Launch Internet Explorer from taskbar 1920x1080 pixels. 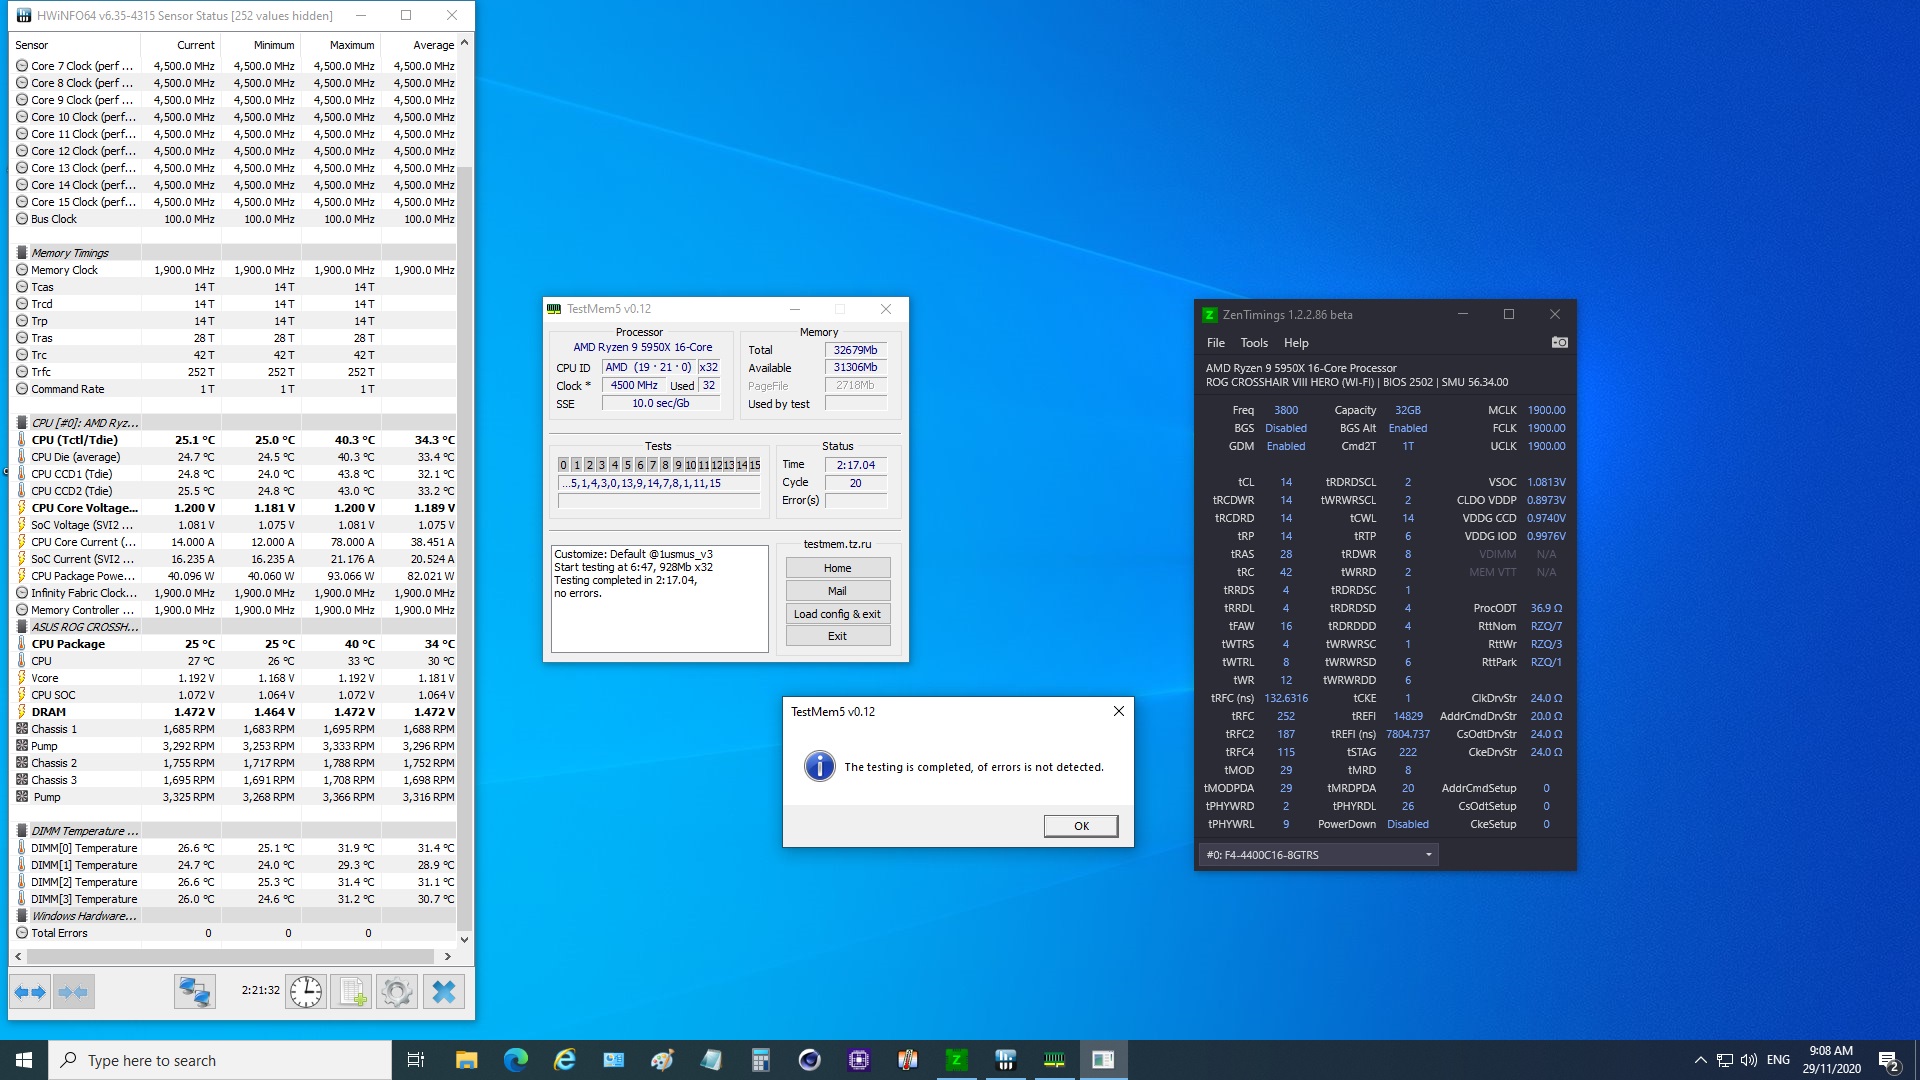click(565, 1060)
